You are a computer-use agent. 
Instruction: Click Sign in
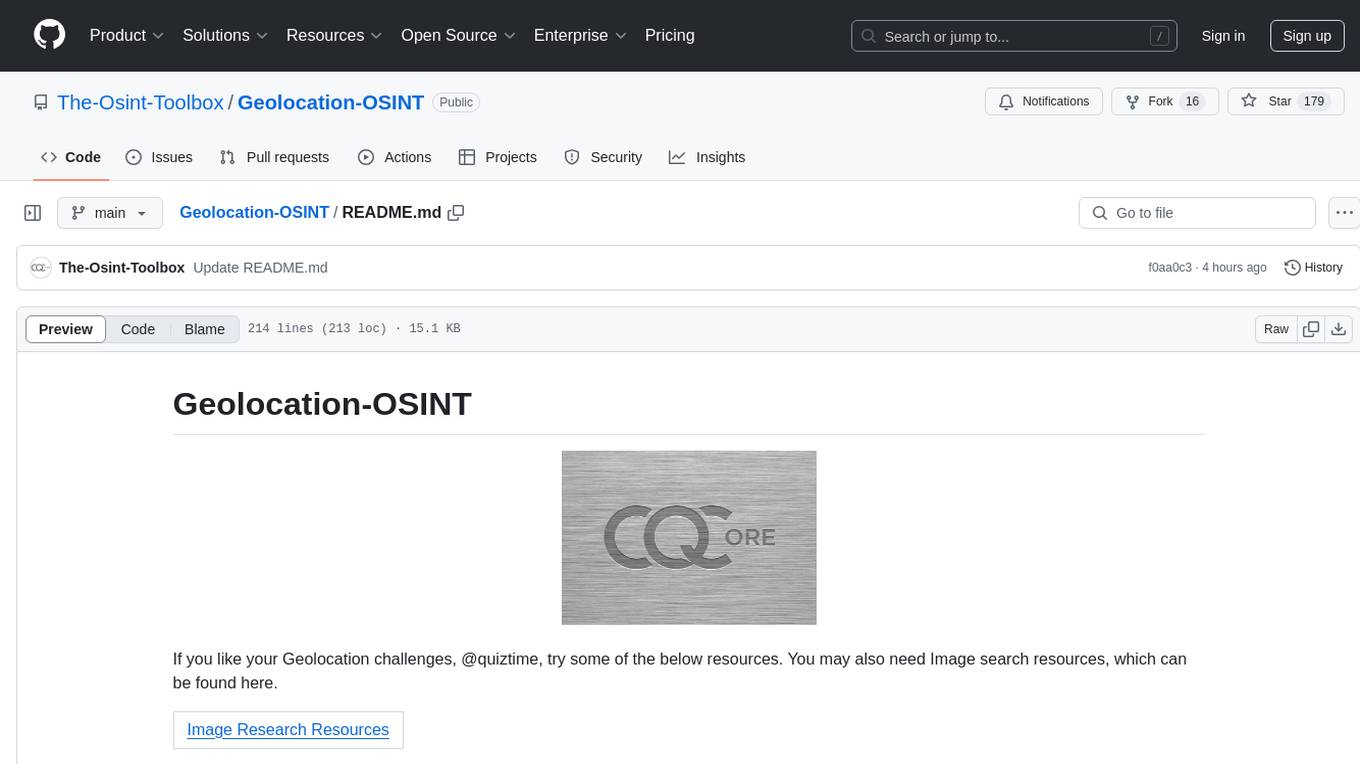1223,36
